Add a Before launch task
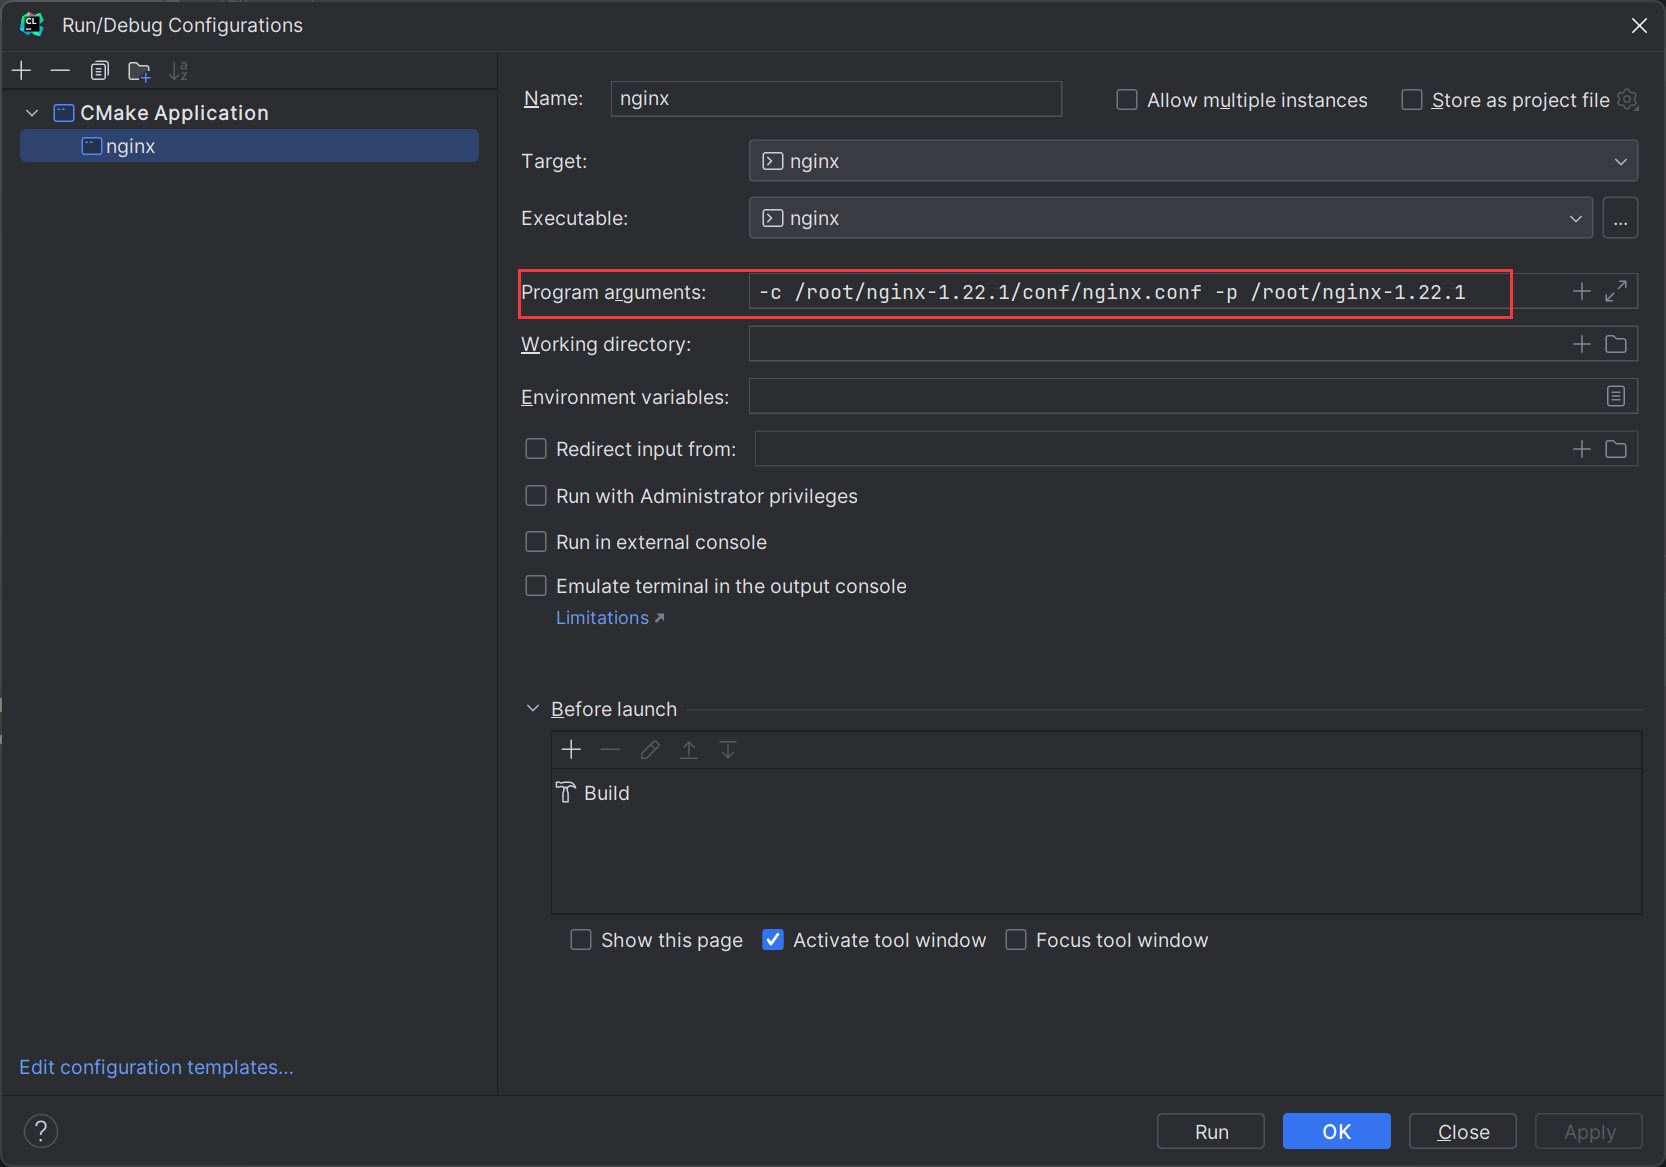The width and height of the screenshot is (1666, 1167). point(571,749)
